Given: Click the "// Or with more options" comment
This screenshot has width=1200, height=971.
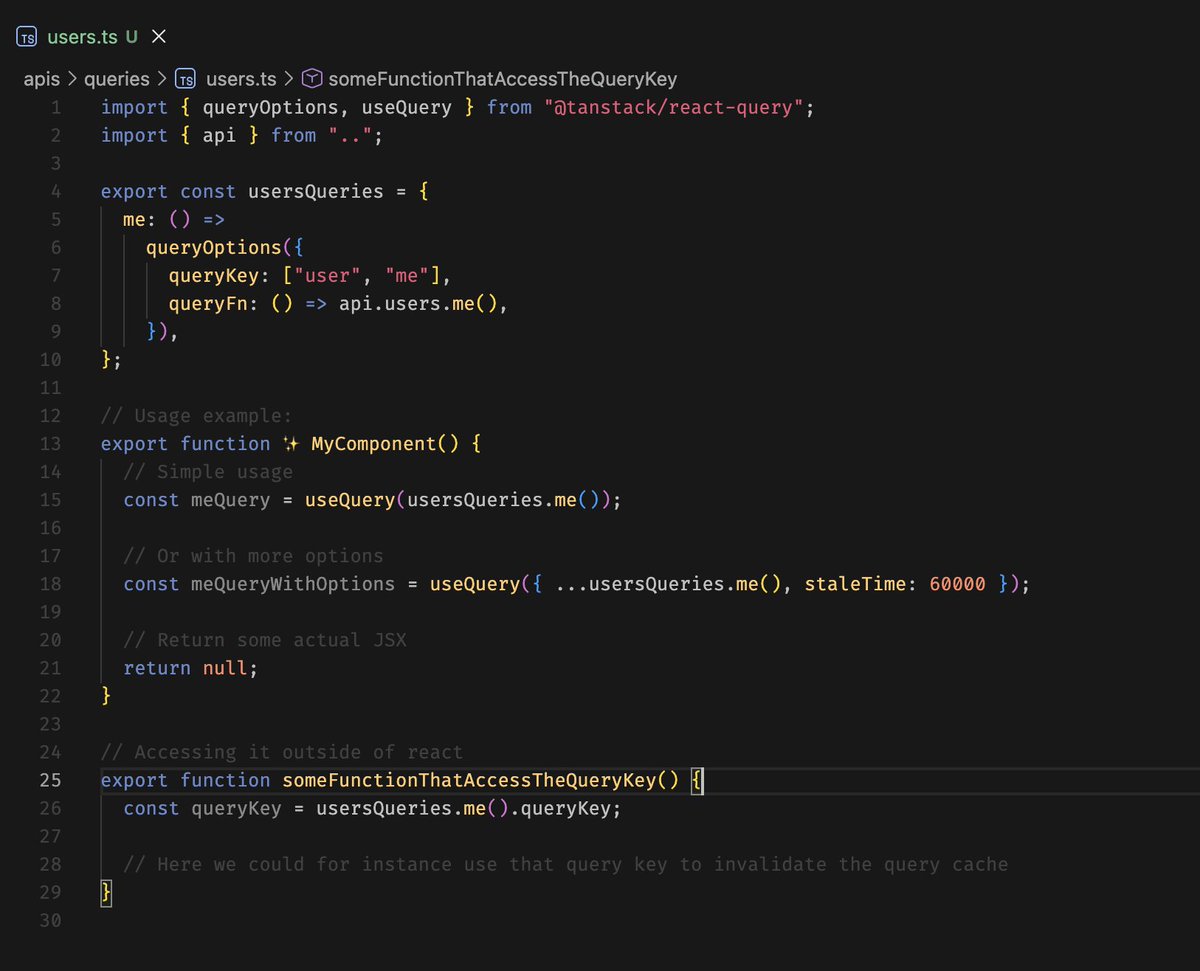Looking at the screenshot, I should 253,555.
